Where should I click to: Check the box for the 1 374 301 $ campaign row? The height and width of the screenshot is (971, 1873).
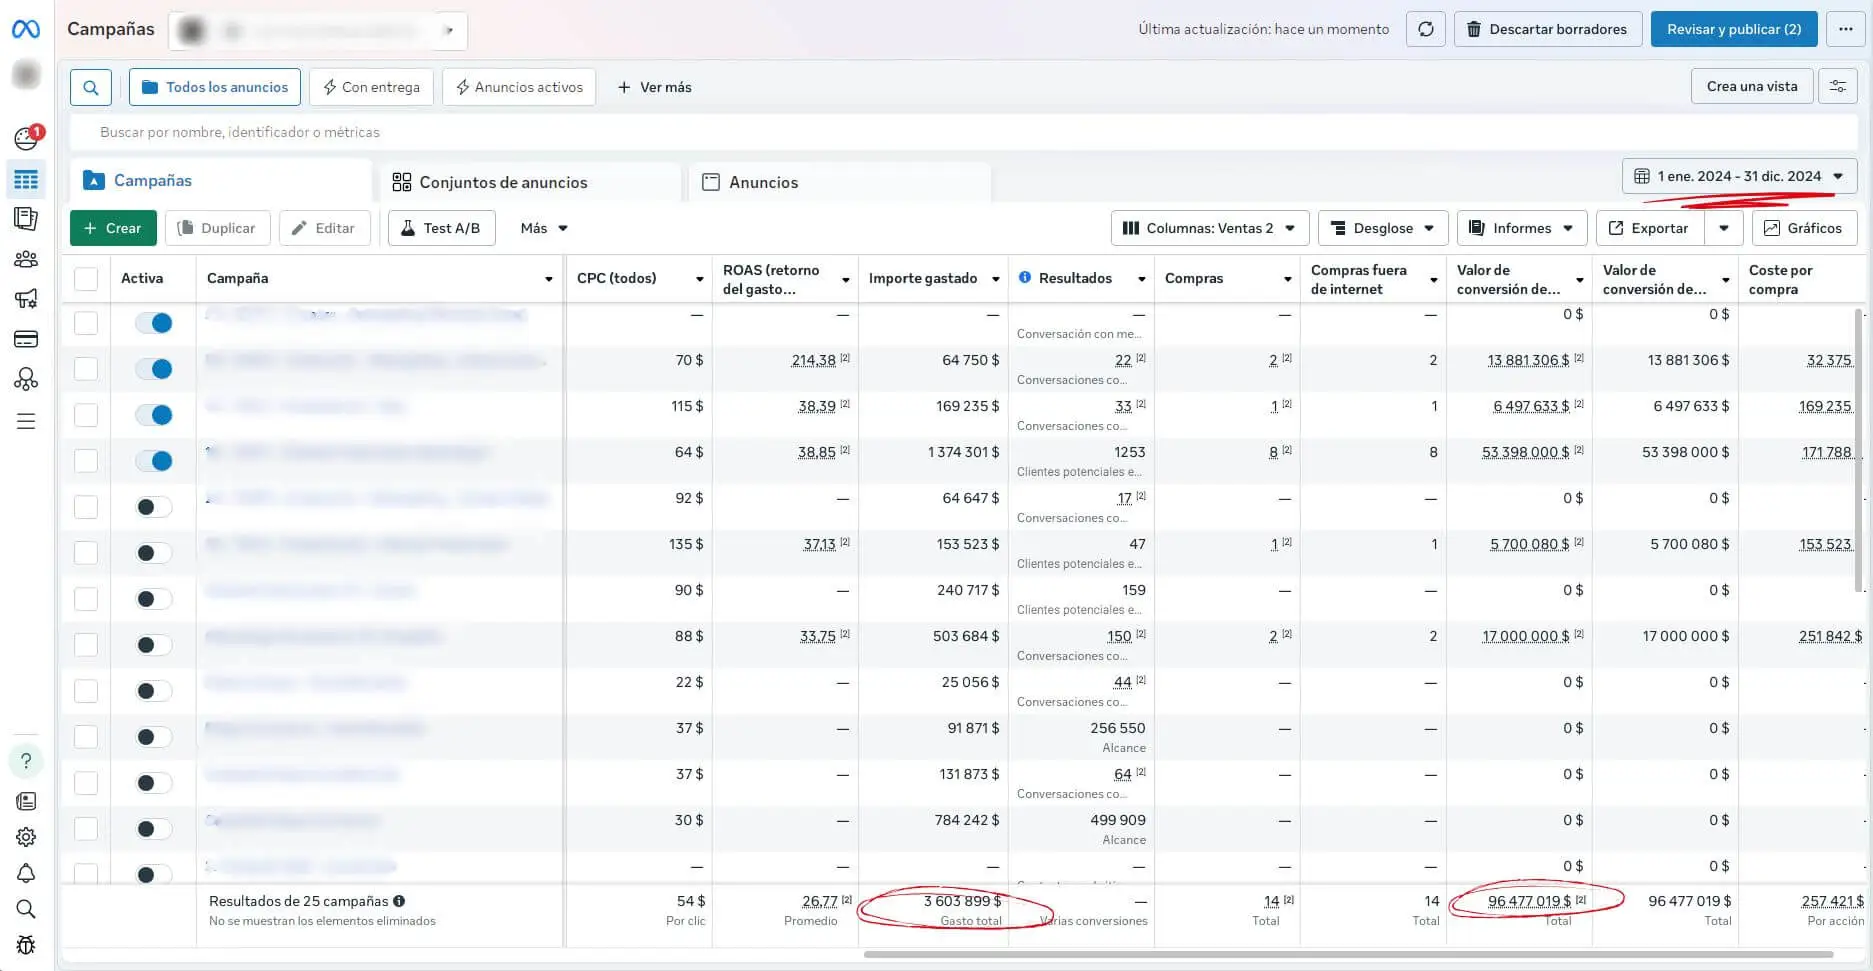pyautogui.click(x=86, y=461)
